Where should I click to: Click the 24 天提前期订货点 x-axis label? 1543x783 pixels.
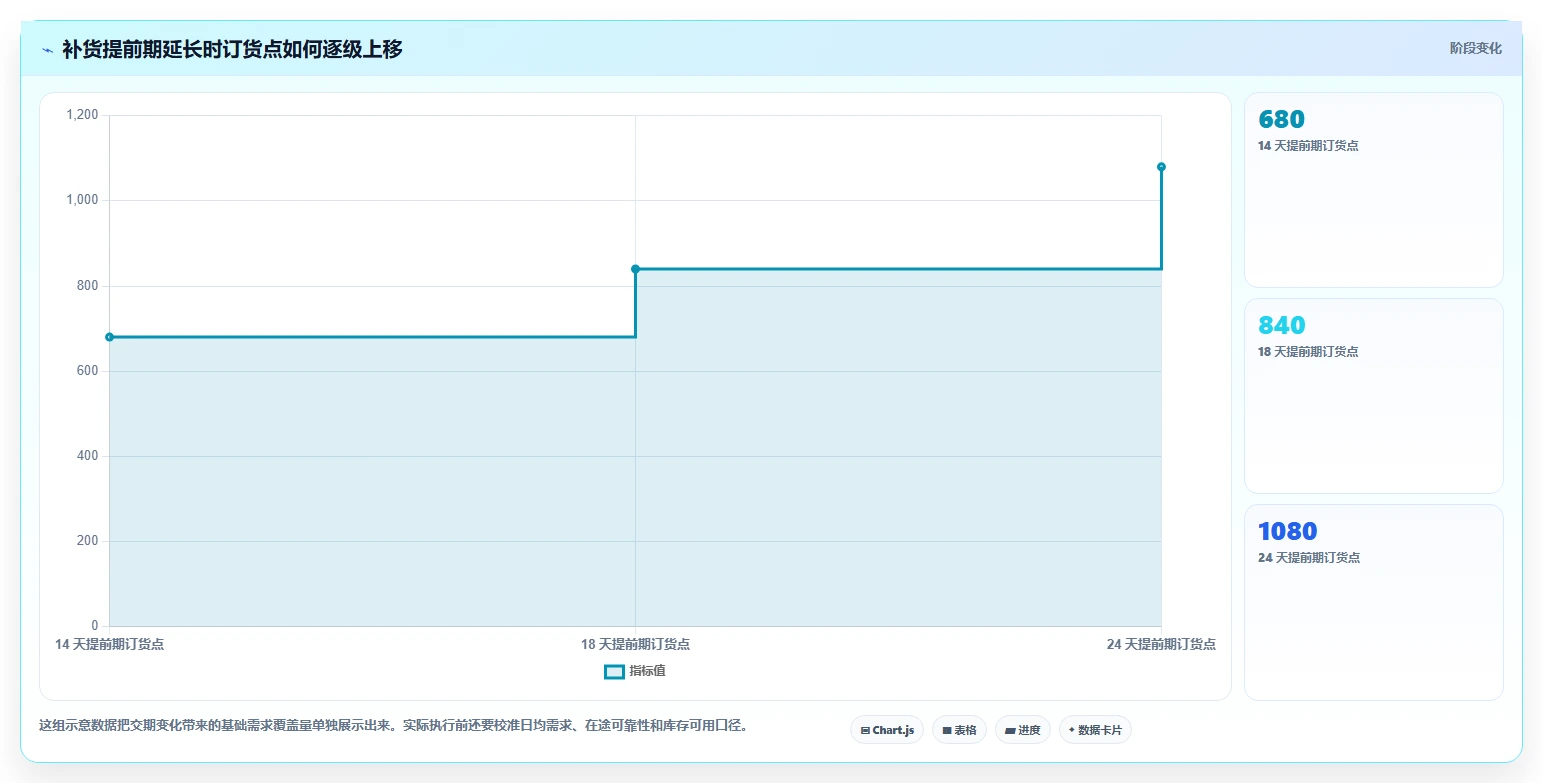[x=1161, y=644]
